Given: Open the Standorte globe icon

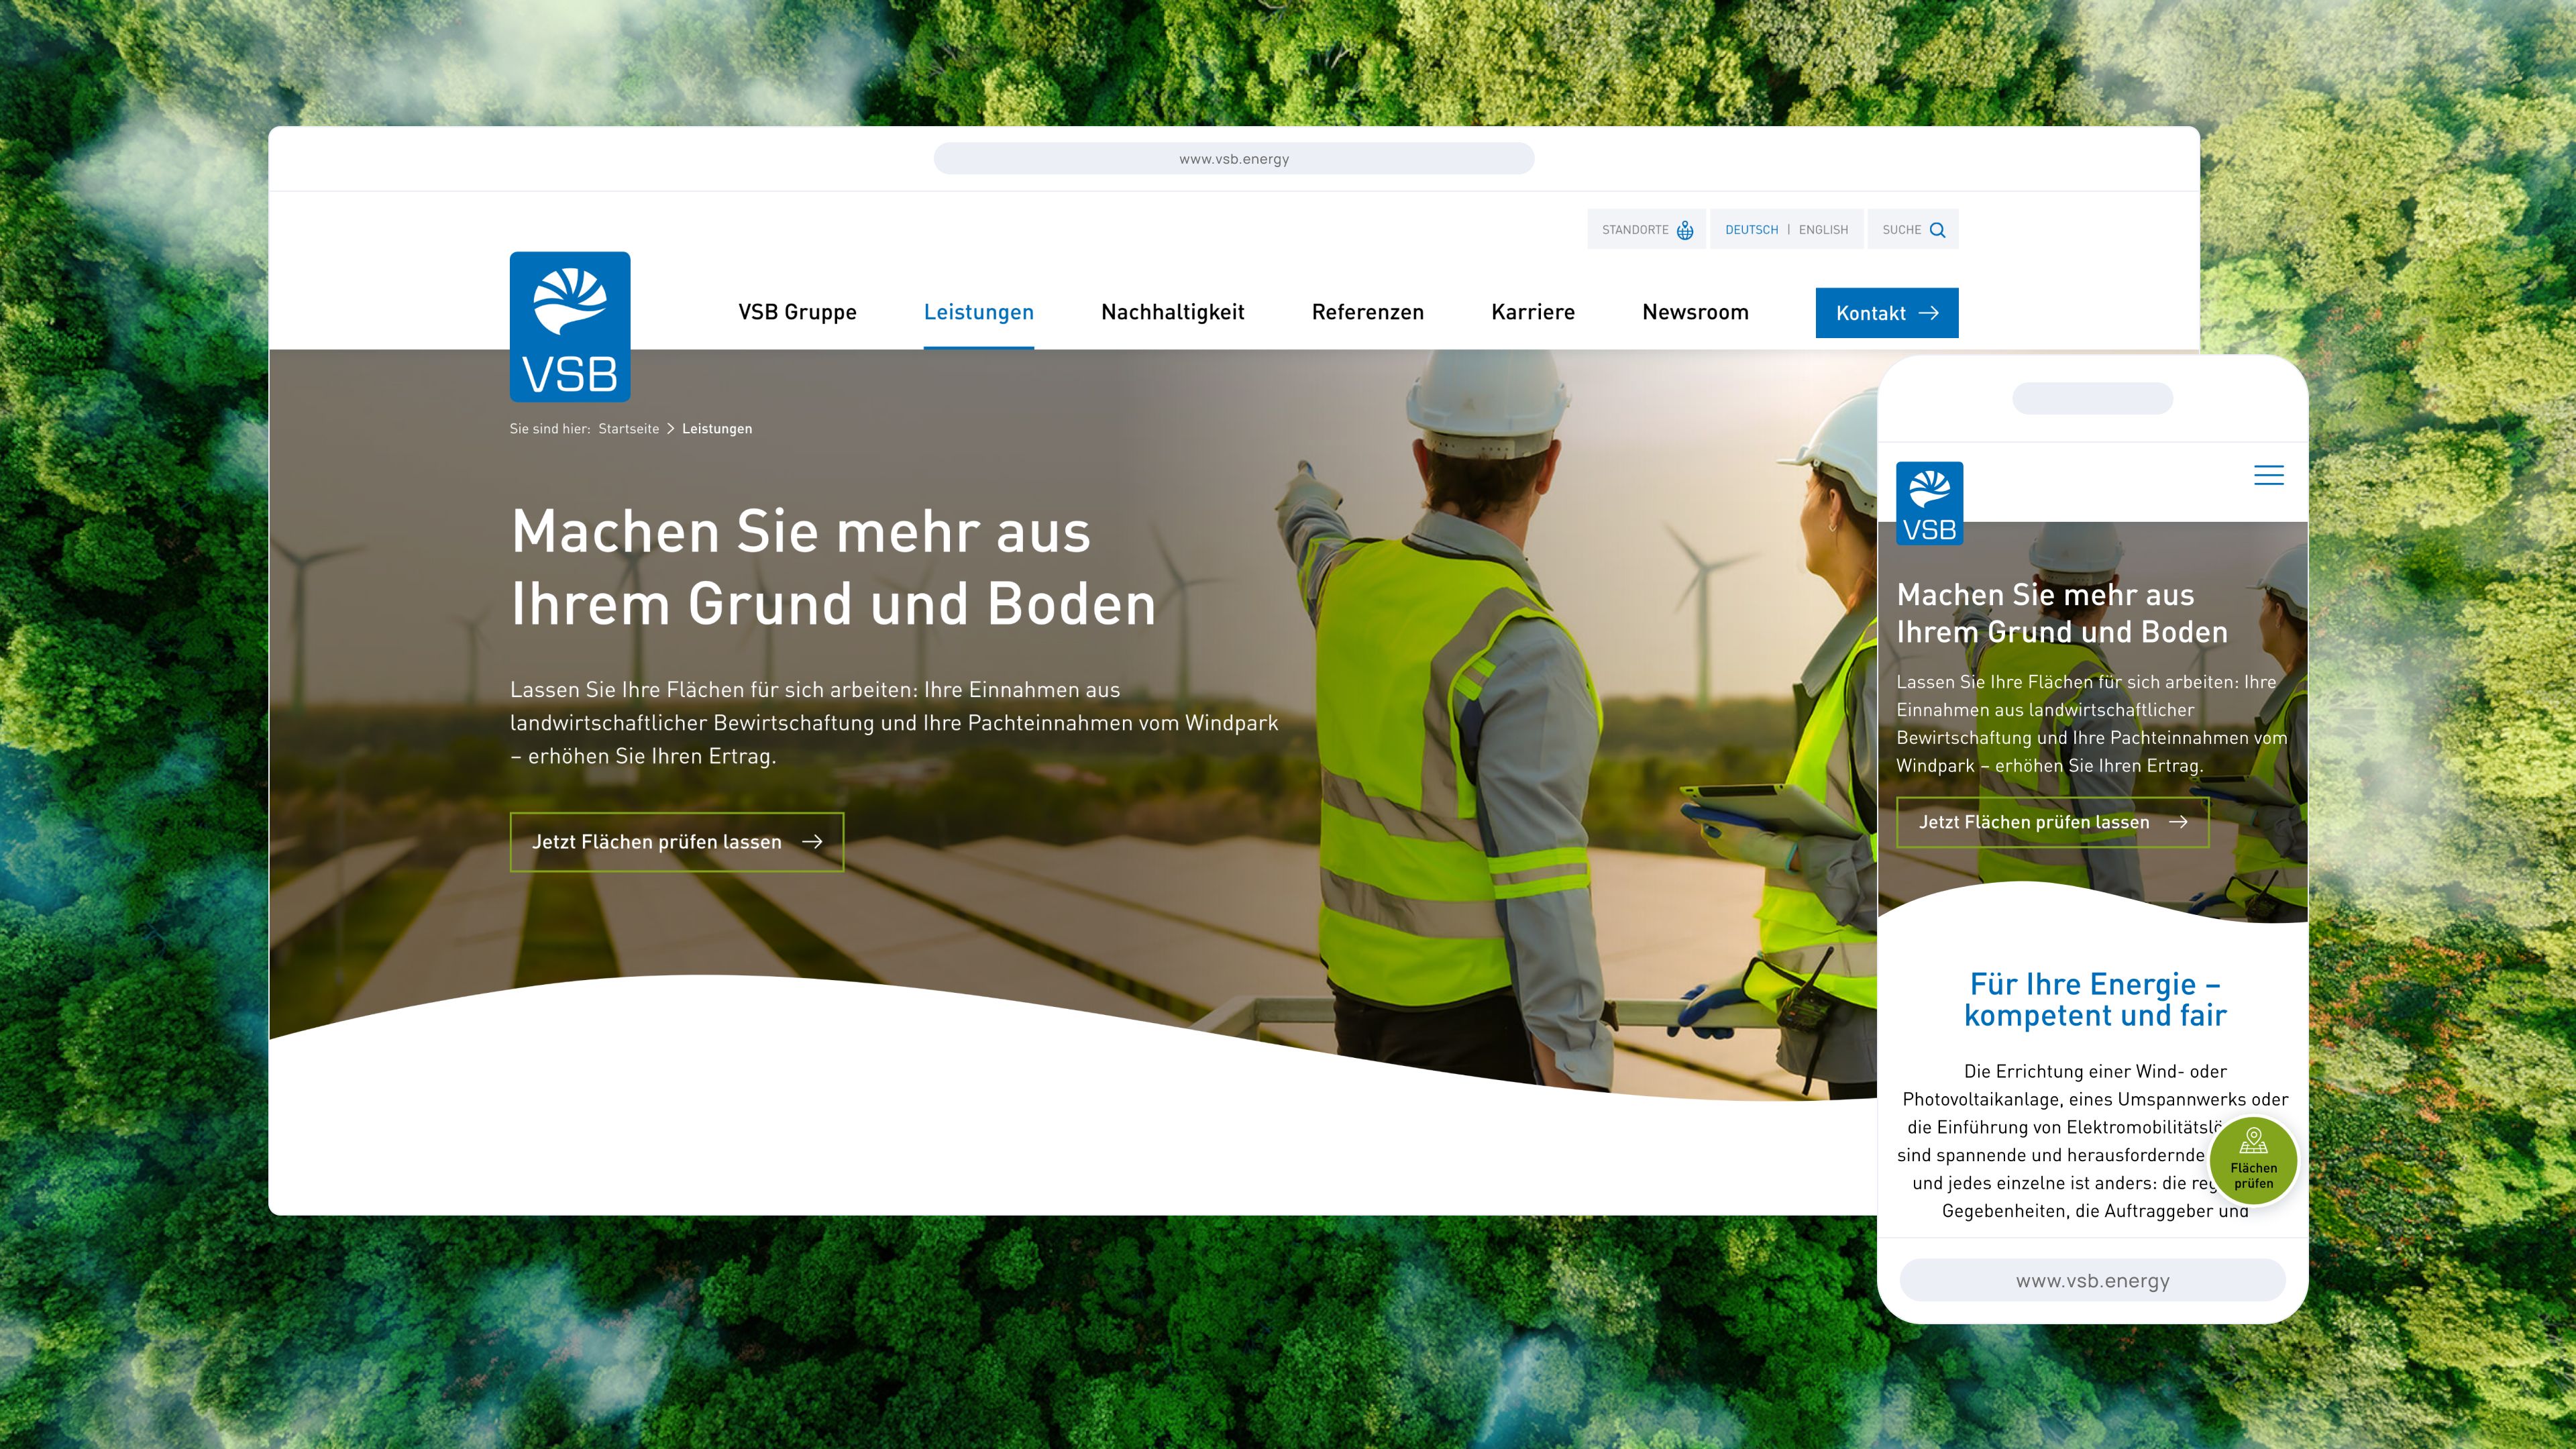Looking at the screenshot, I should 1685,230.
